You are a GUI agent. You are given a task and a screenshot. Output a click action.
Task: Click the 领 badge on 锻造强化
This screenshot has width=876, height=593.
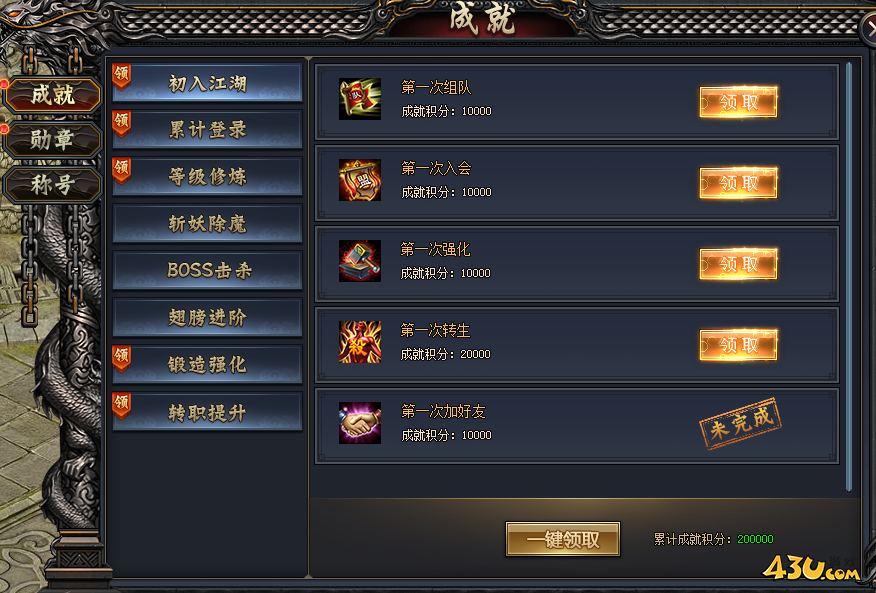(x=121, y=358)
